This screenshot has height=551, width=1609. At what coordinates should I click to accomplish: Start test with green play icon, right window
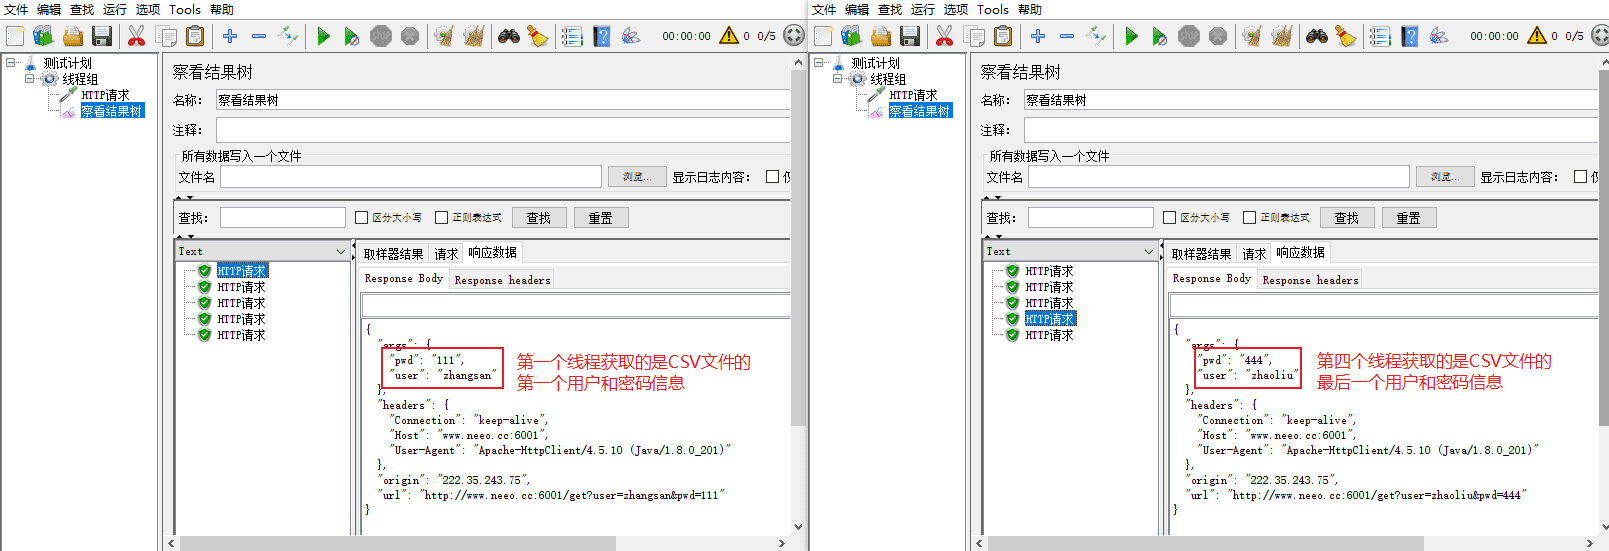pyautogui.click(x=1131, y=36)
